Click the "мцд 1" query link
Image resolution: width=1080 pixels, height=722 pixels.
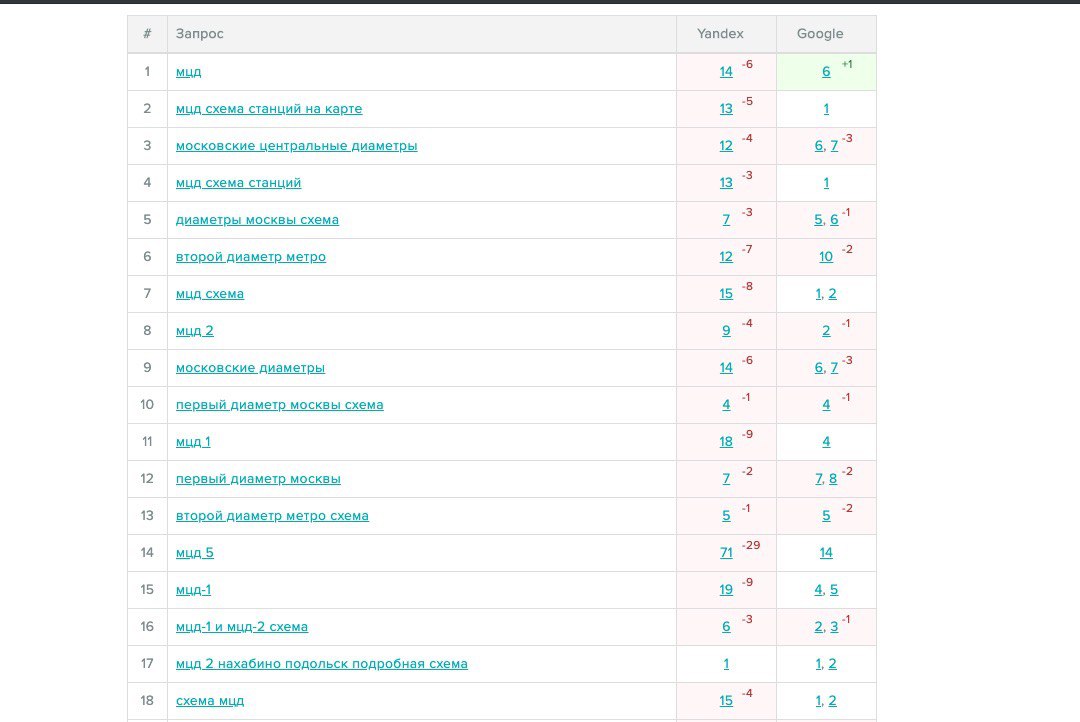[193, 442]
